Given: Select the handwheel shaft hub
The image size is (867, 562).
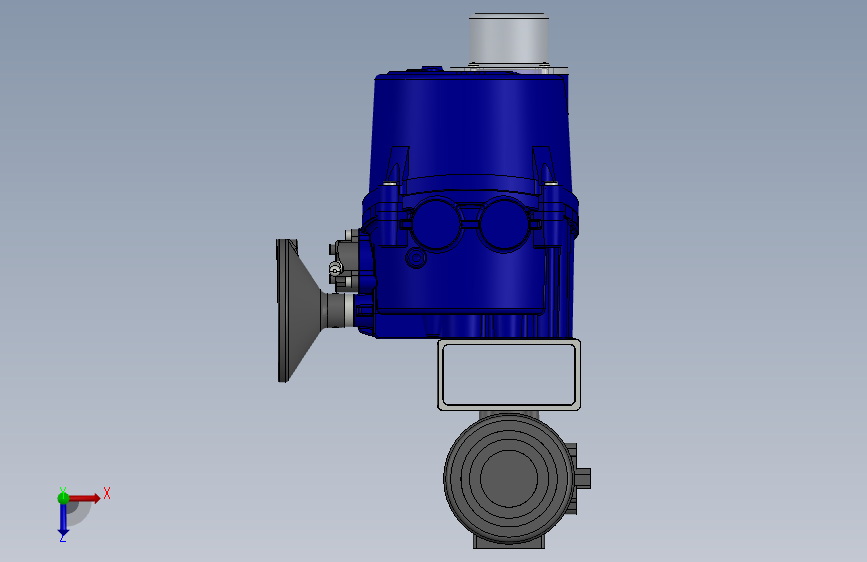Looking at the screenshot, I should pyautogui.click(x=336, y=310).
